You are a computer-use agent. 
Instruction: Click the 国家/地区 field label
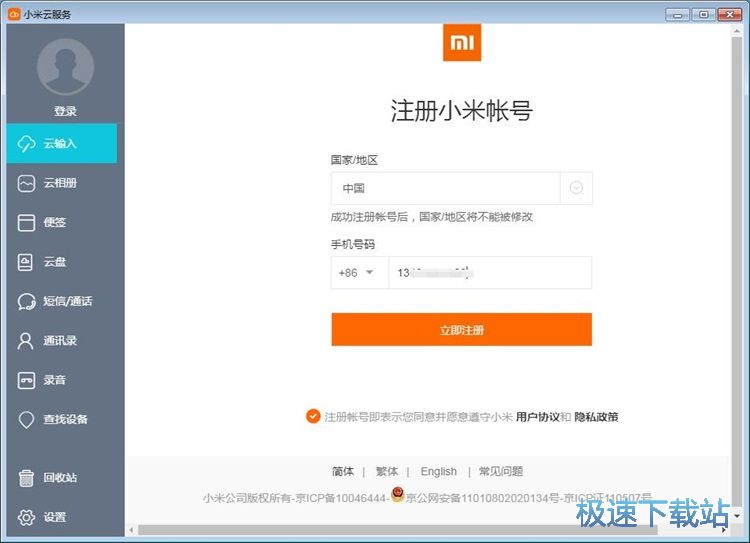tap(354, 160)
